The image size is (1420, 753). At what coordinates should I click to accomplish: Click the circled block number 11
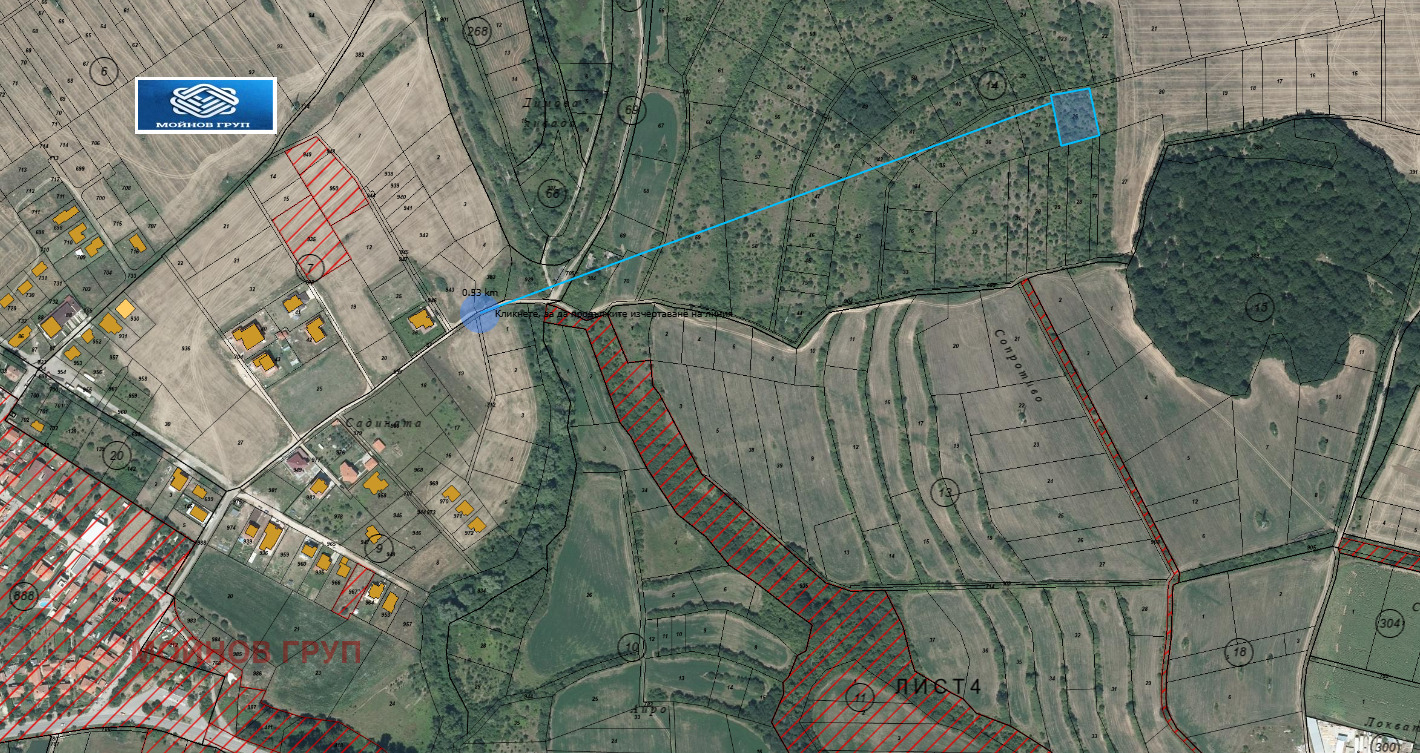pyautogui.click(x=858, y=695)
